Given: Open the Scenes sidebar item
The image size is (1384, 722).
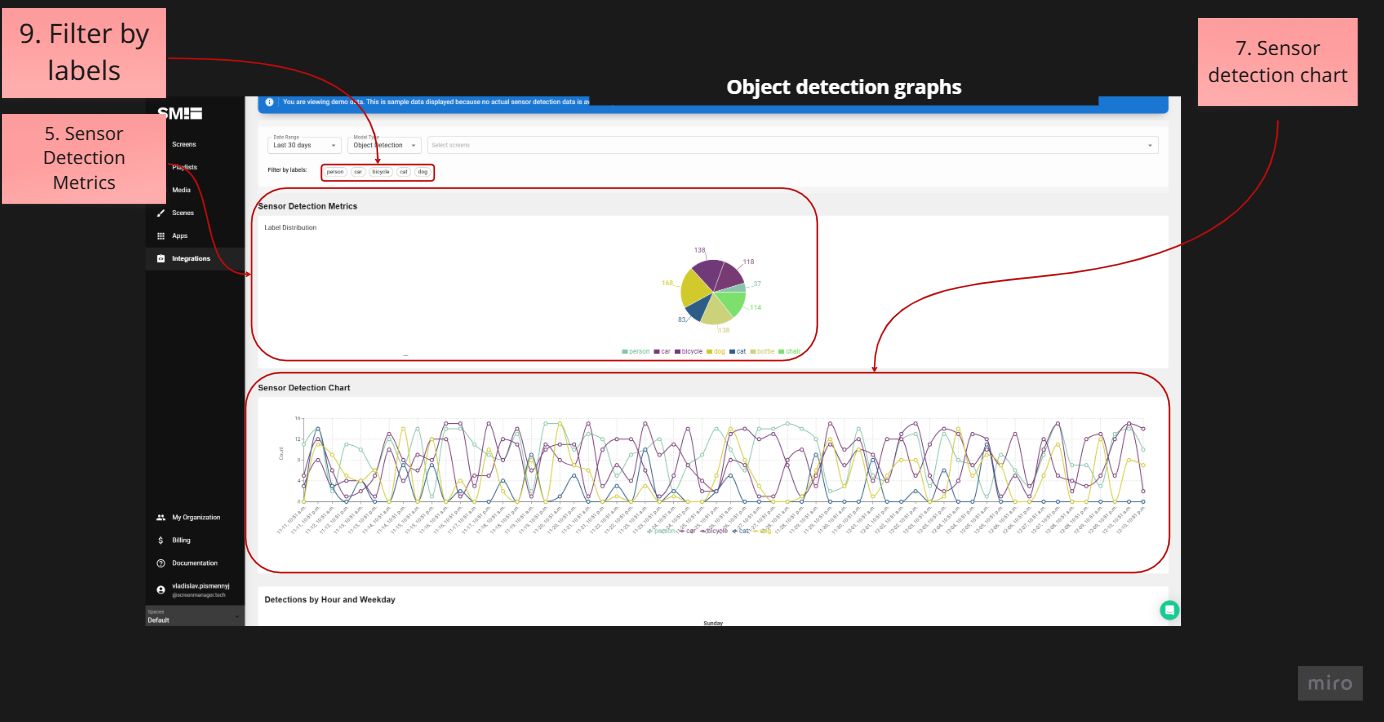Looking at the screenshot, I should coord(183,213).
